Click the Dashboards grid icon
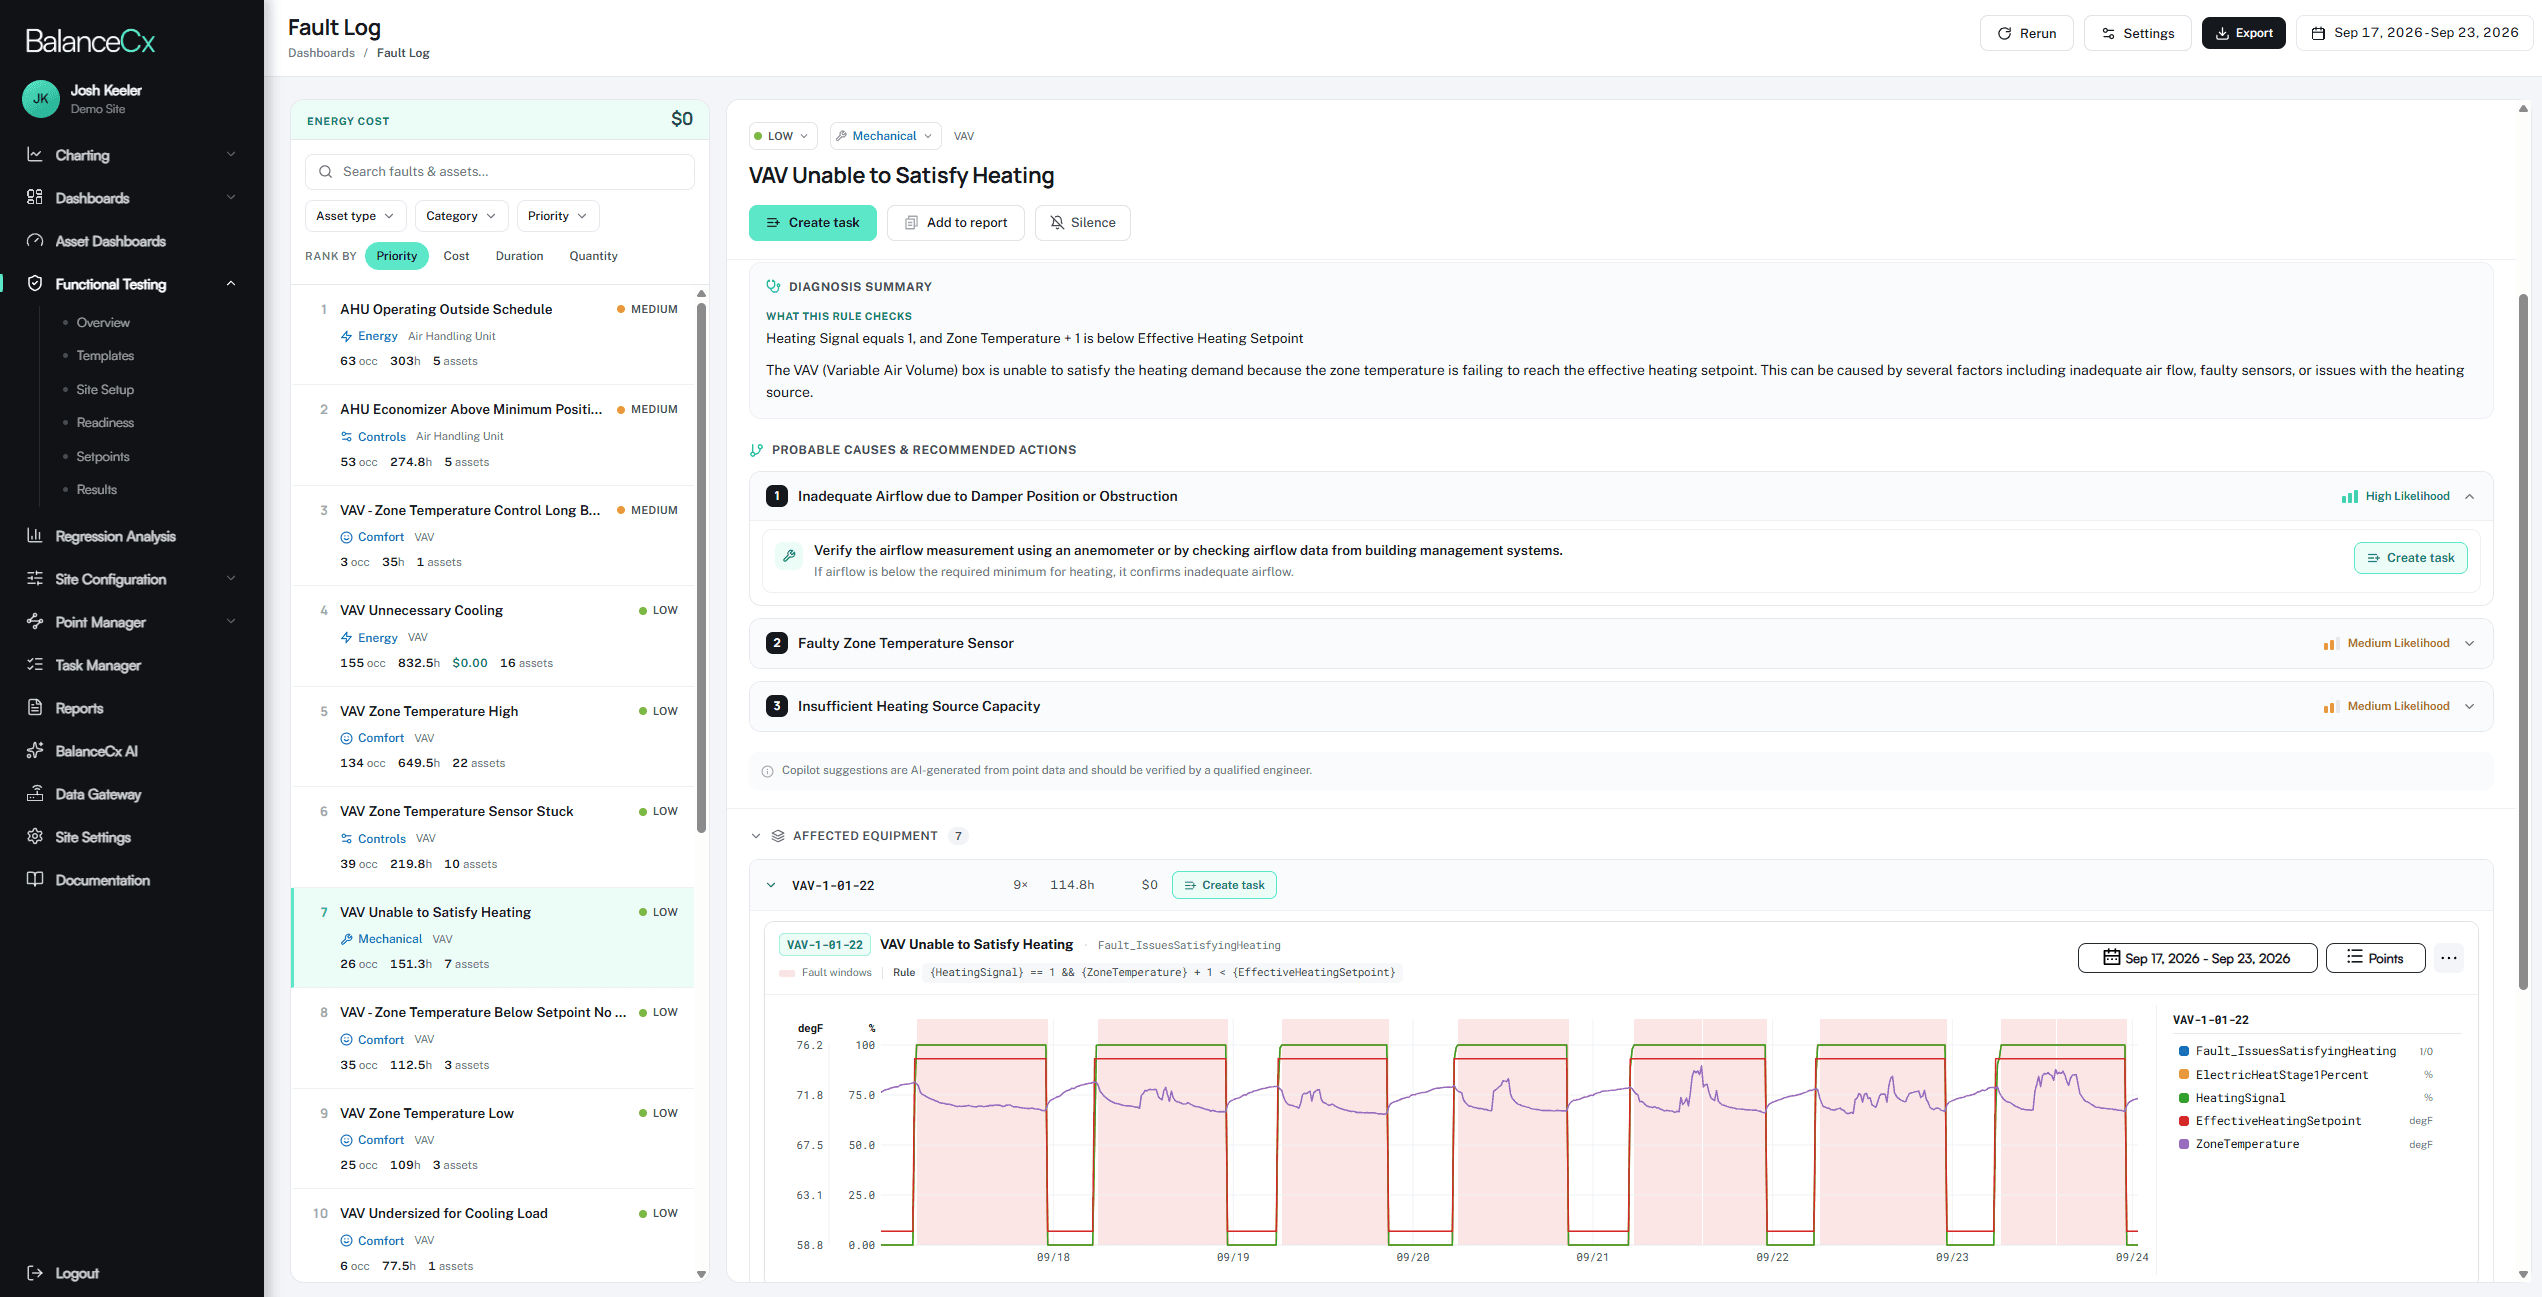2542x1297 pixels. [x=35, y=198]
